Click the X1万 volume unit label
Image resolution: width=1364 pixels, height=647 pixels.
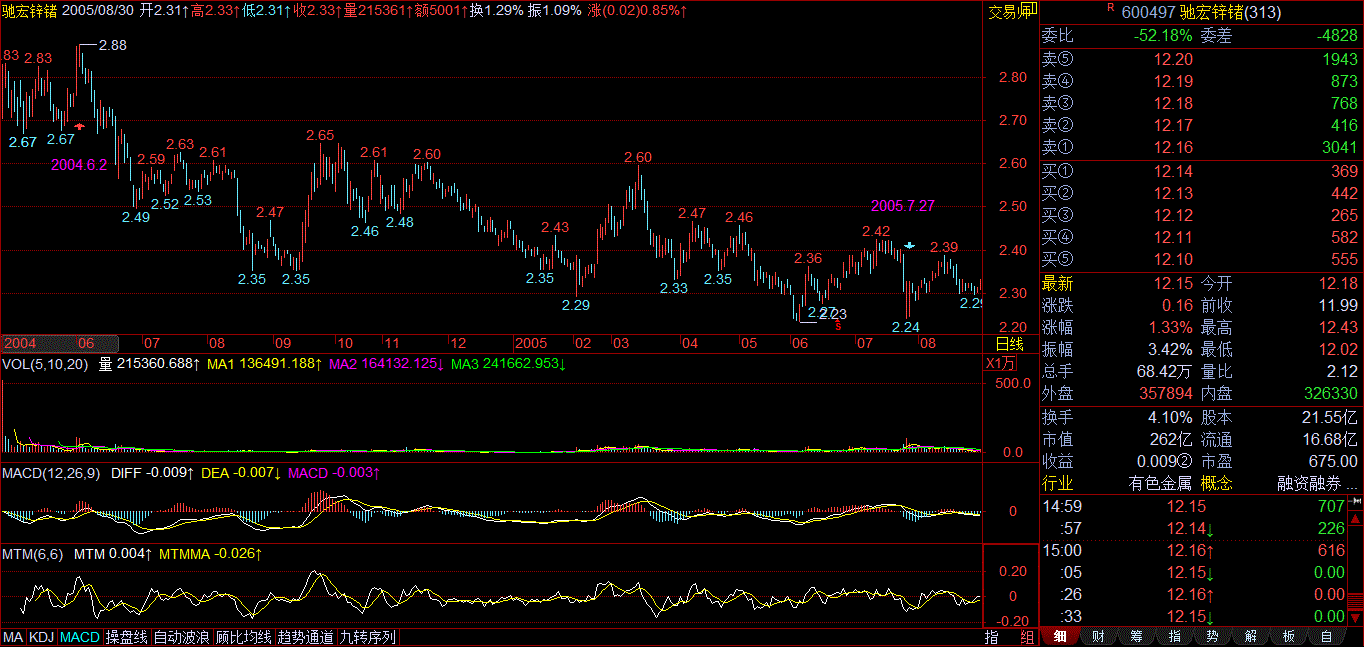pyautogui.click(x=1001, y=363)
